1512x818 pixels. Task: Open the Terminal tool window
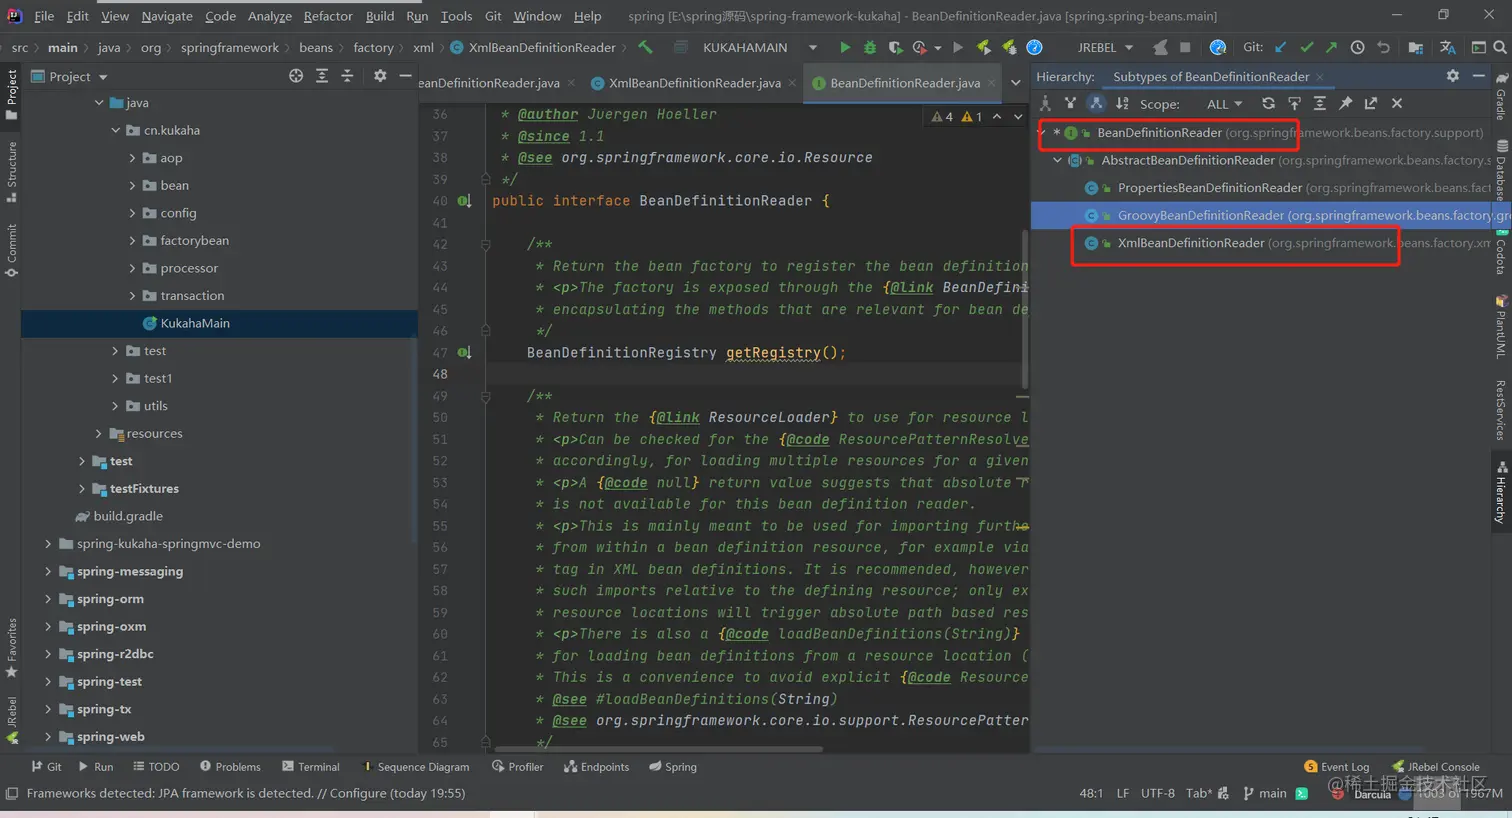point(310,767)
